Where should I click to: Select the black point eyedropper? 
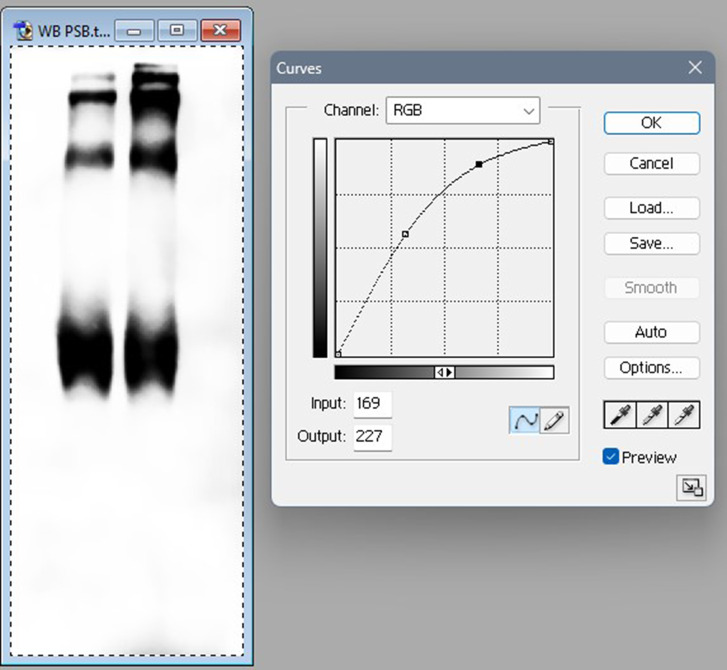[620, 415]
